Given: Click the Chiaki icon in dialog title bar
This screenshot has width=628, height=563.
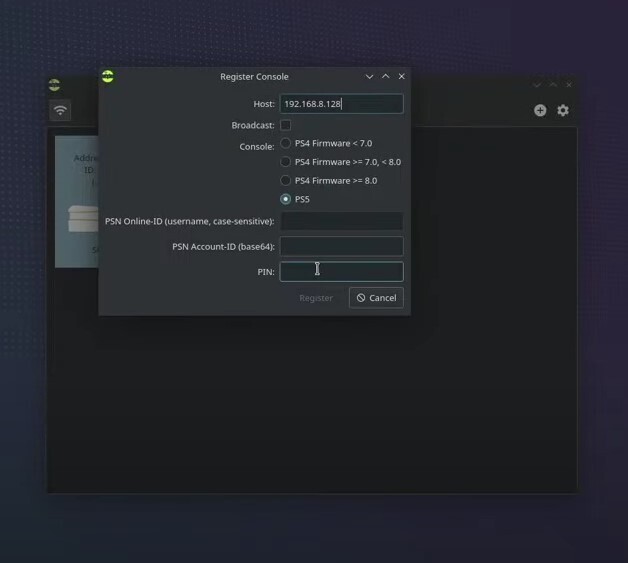Looking at the screenshot, I should (x=108, y=76).
